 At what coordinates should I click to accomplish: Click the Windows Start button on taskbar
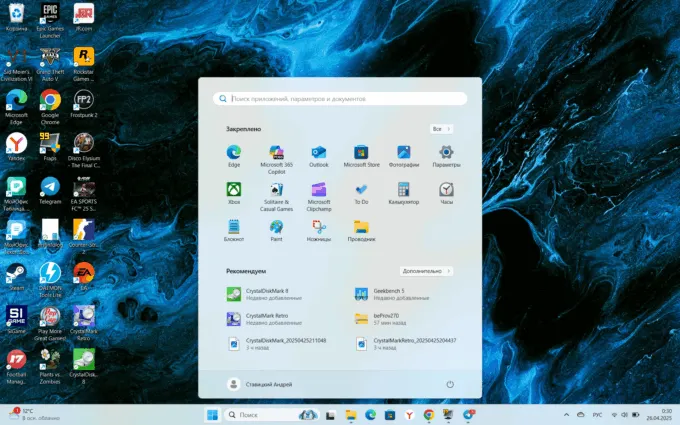pos(212,414)
